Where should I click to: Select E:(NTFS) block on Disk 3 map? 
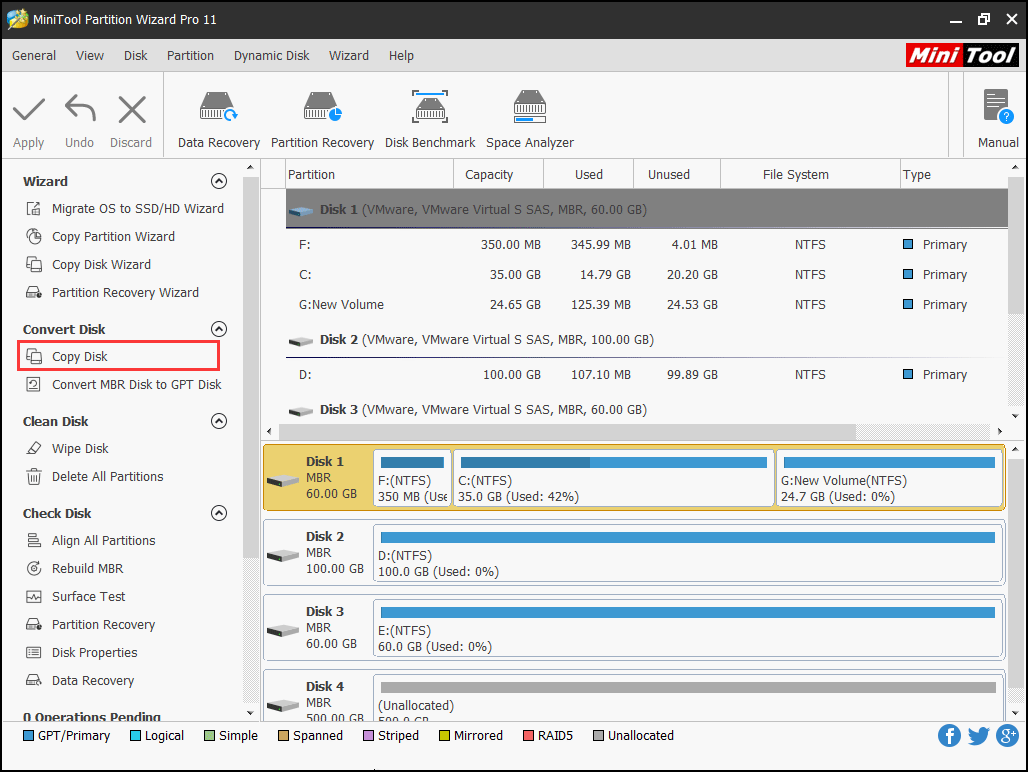688,628
